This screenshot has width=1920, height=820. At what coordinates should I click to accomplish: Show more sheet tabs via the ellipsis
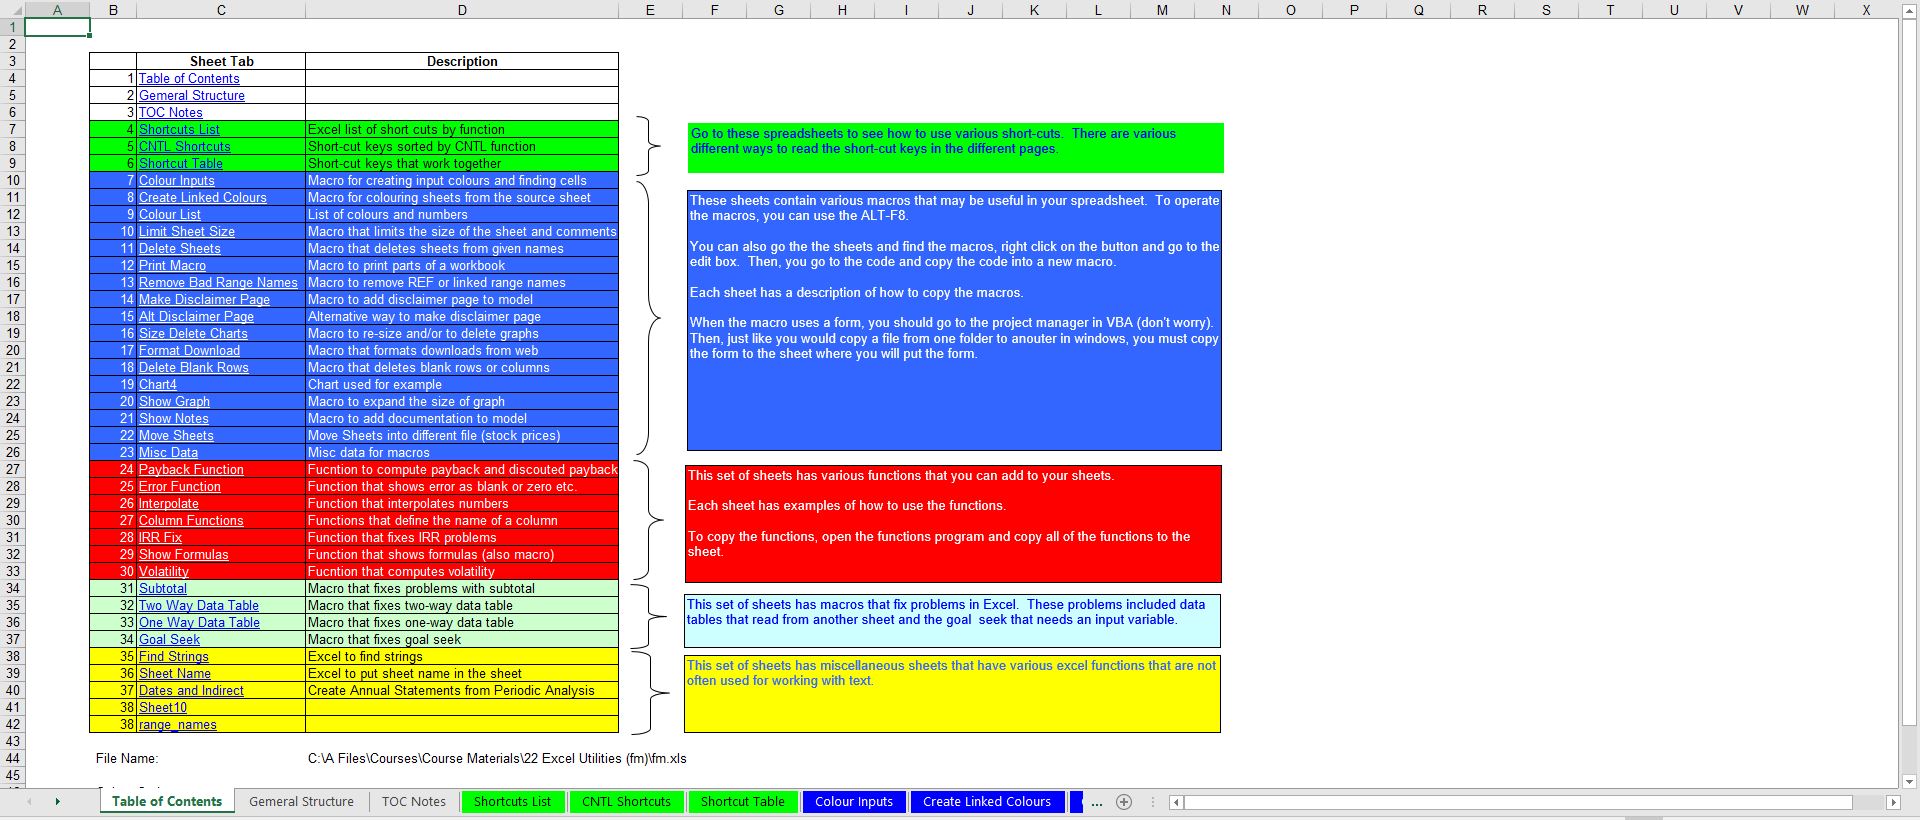(1097, 802)
